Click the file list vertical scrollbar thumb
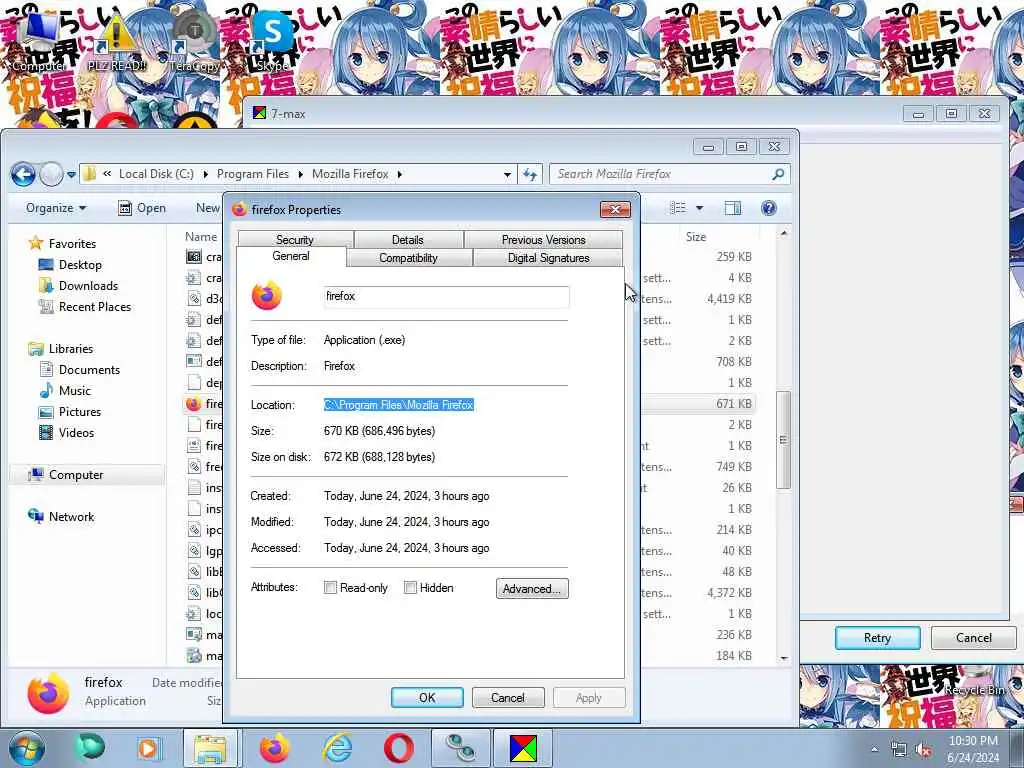Screen dimensions: 1024x768 pyautogui.click(x=784, y=440)
